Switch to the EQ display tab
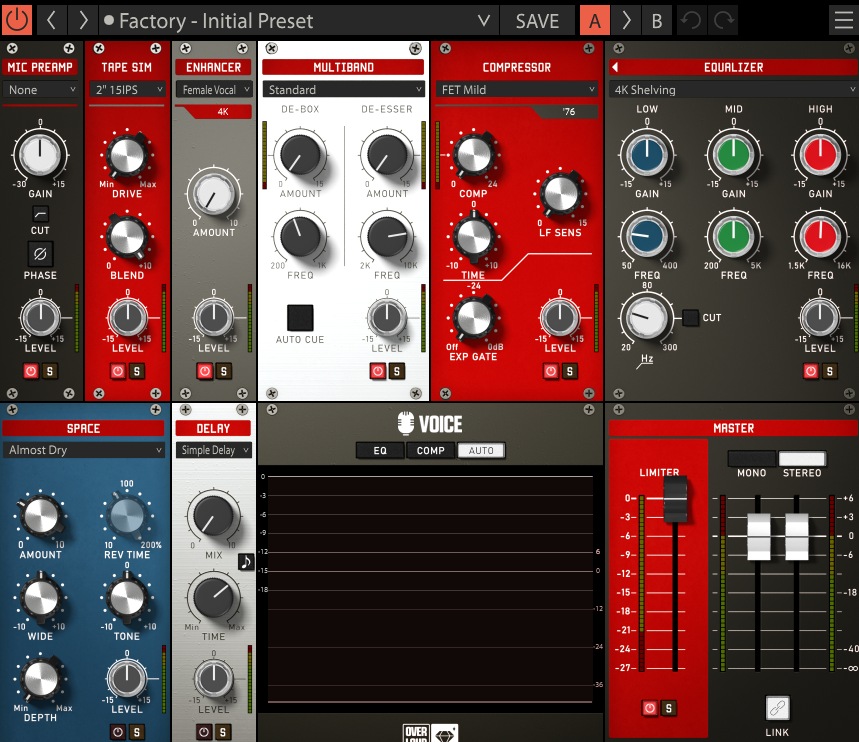Screen dimensions: 859x742 [380, 450]
